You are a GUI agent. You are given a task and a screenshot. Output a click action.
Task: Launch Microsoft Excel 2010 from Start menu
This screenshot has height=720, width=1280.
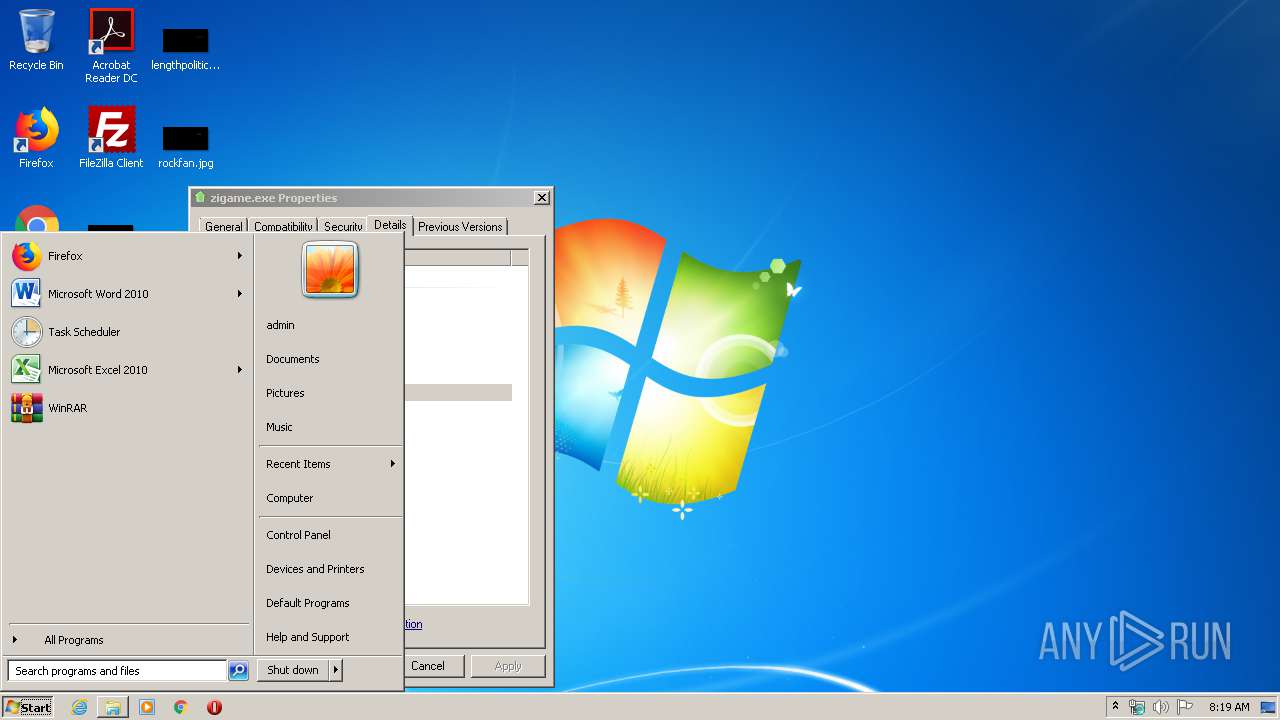127,370
